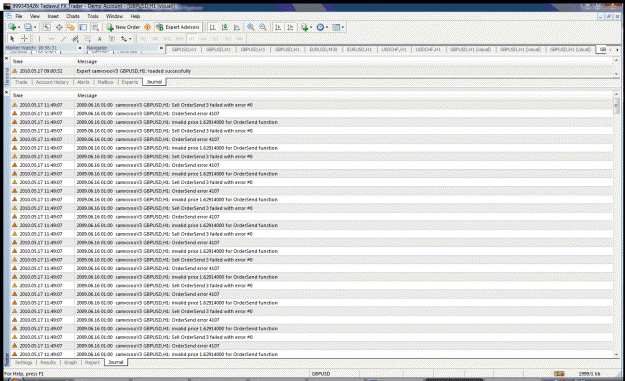Open the Charts menu
625x381 pixels.
pyautogui.click(x=73, y=16)
